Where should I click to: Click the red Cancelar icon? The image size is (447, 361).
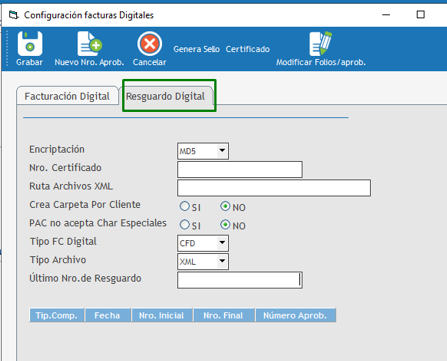click(x=150, y=44)
